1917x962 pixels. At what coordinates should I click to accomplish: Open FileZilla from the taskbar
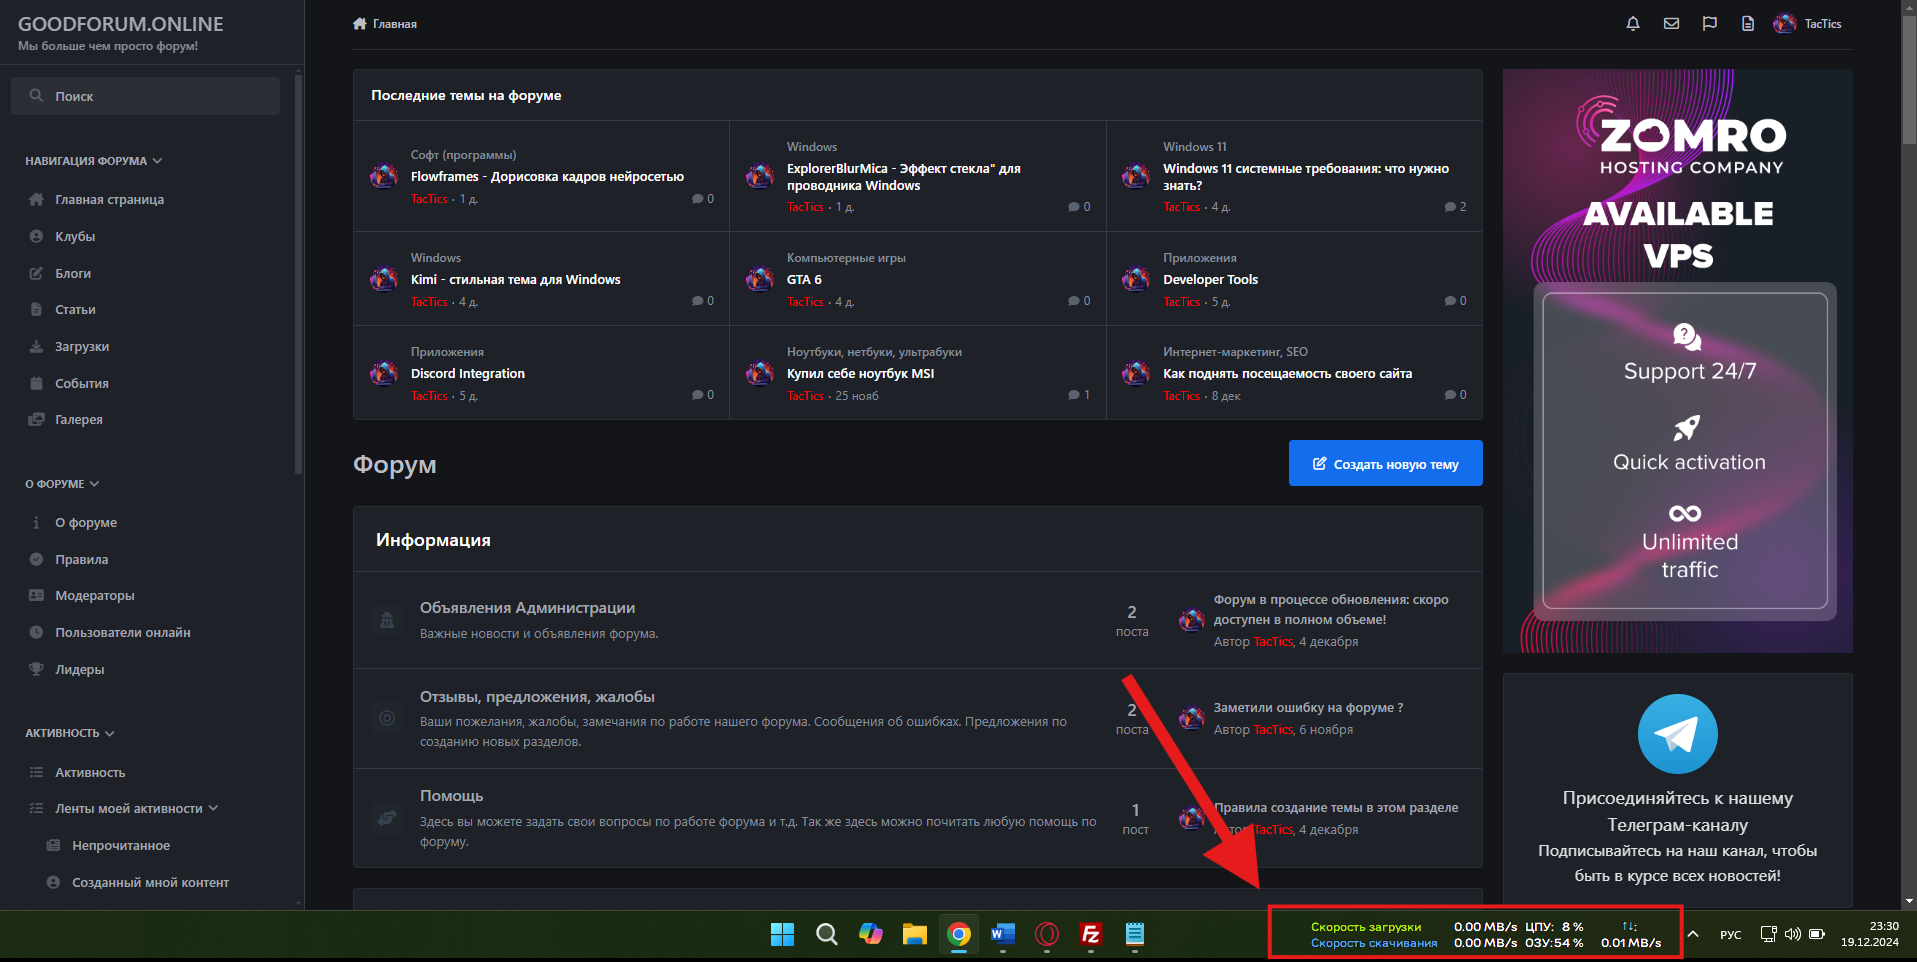(1090, 934)
